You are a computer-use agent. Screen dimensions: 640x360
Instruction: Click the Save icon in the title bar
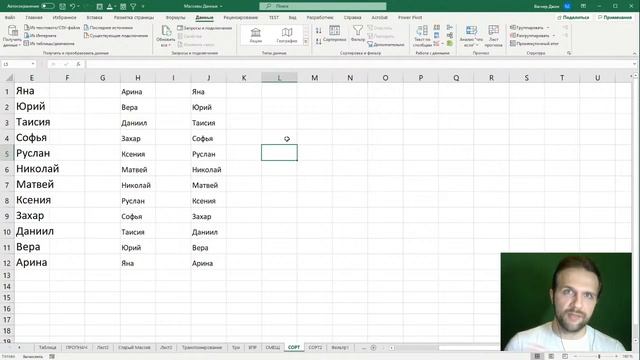point(62,7)
